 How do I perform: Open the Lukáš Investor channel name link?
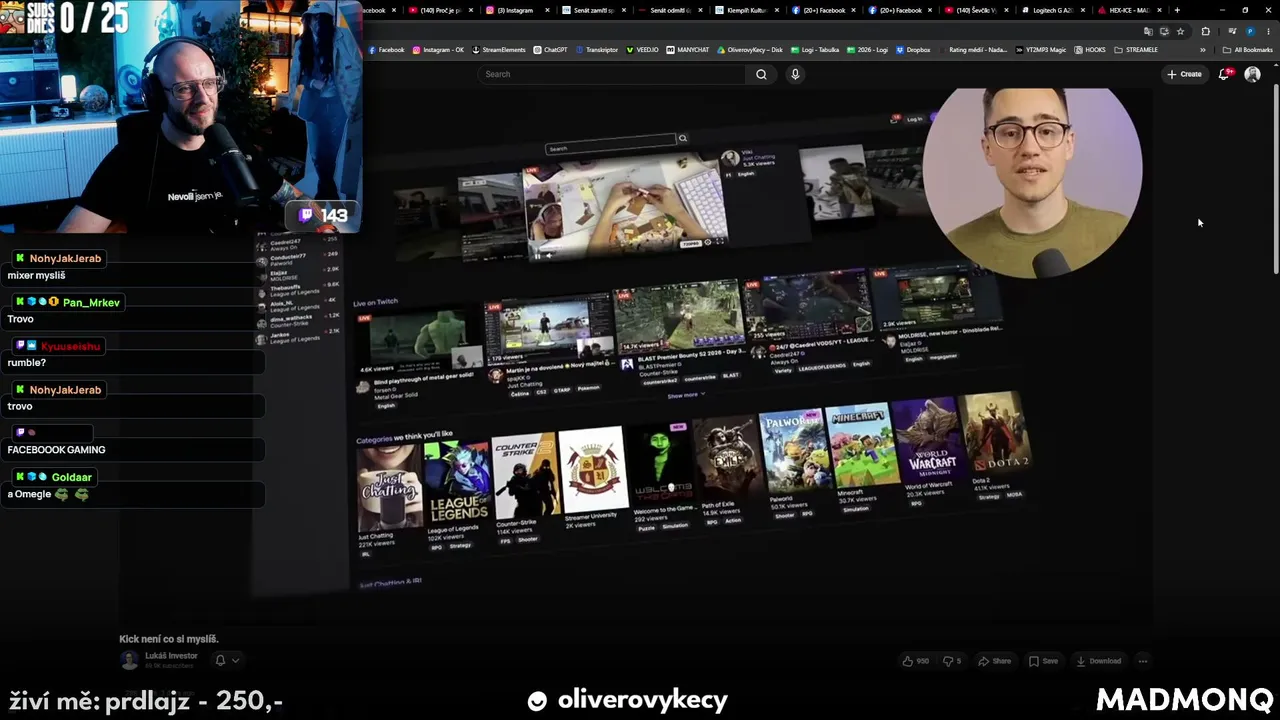(171, 656)
